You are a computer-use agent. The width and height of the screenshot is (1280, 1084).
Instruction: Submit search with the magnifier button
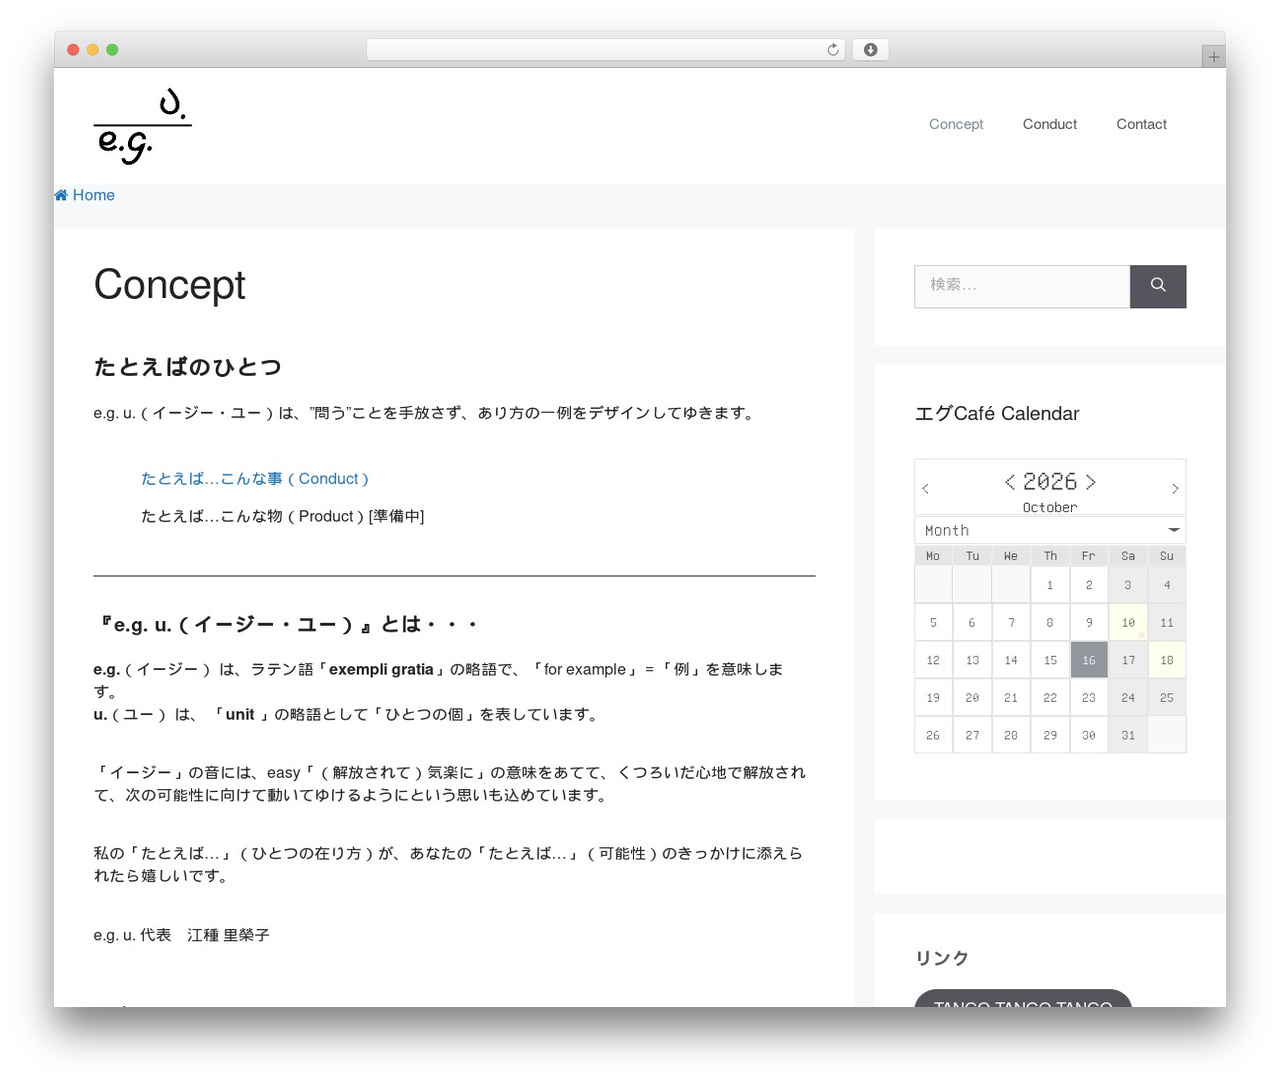click(1158, 286)
